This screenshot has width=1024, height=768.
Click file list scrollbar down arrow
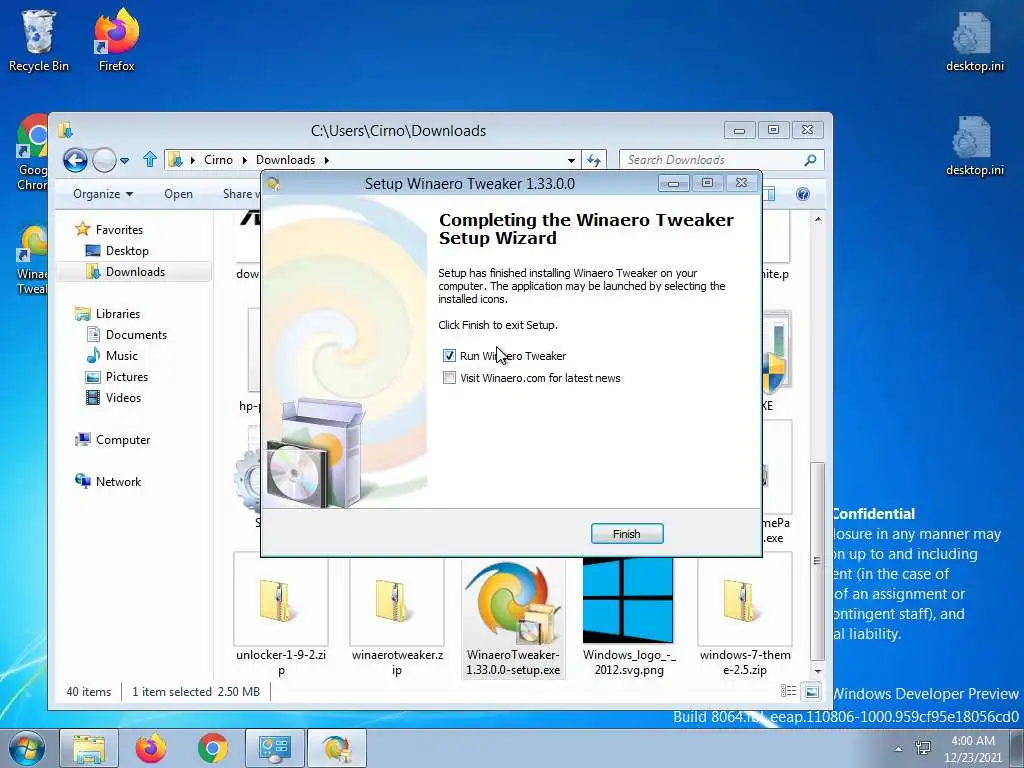(x=818, y=671)
